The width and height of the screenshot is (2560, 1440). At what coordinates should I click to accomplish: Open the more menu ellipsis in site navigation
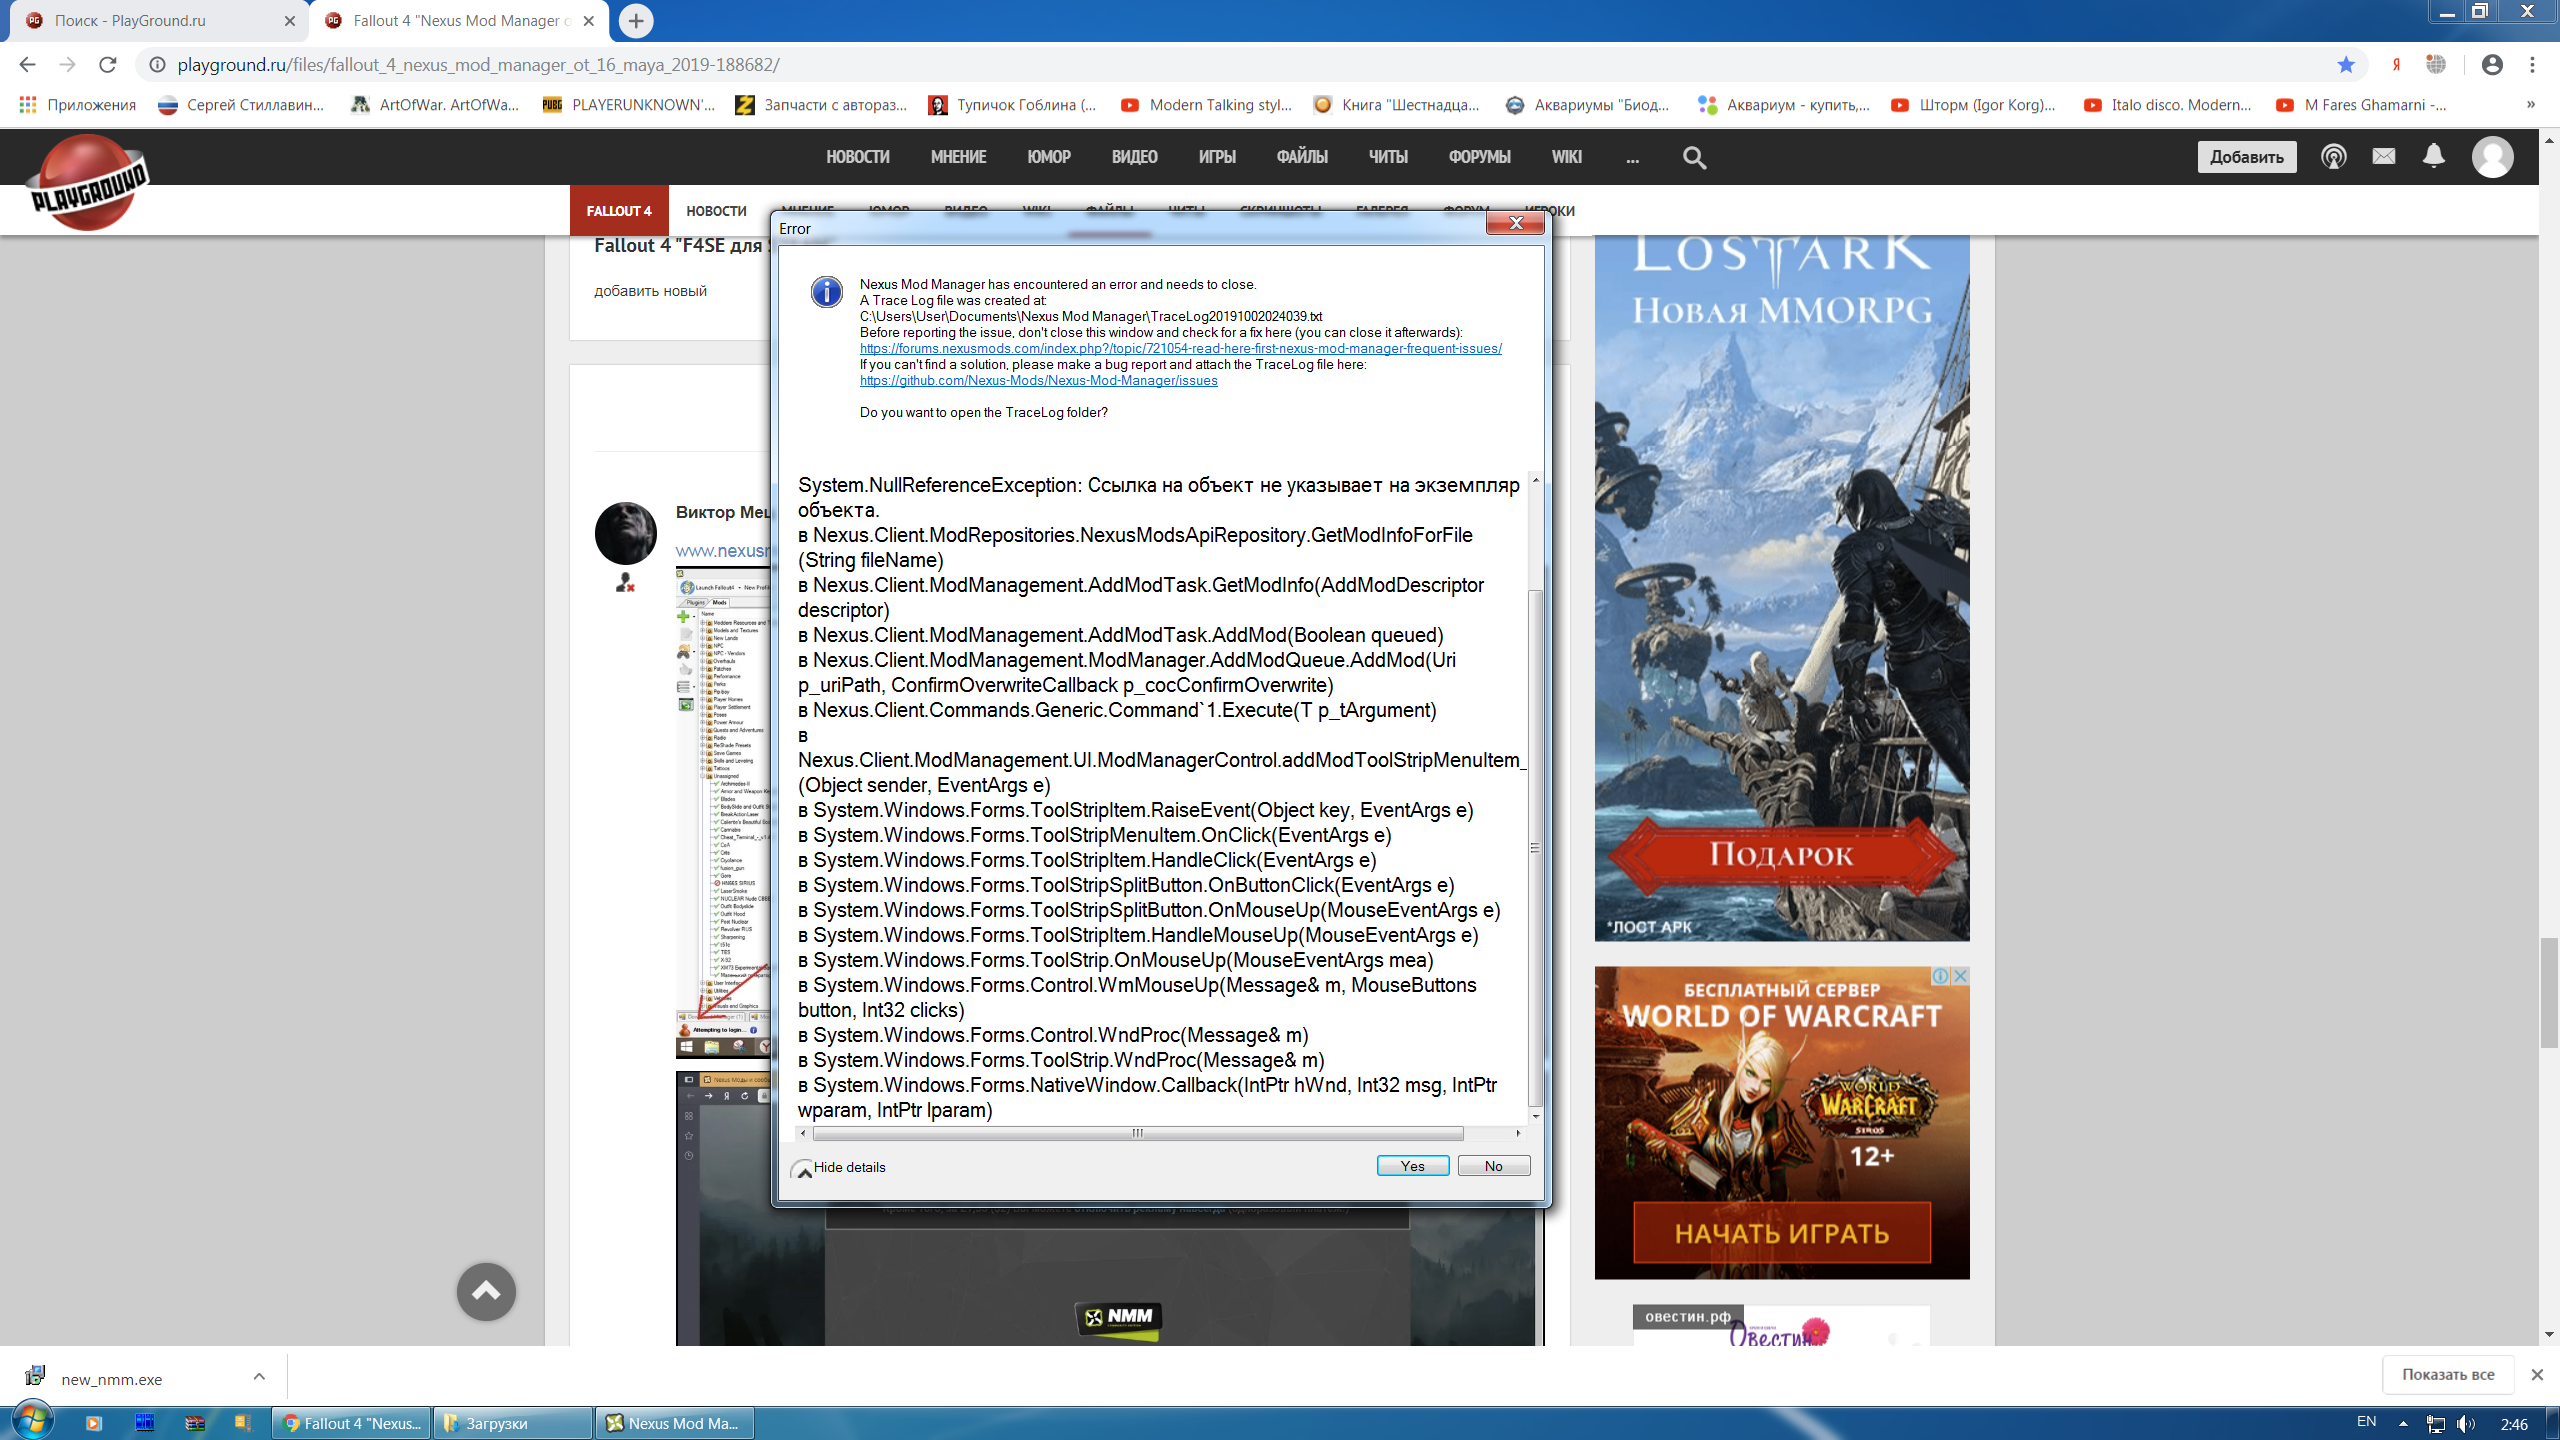pyautogui.click(x=1632, y=157)
